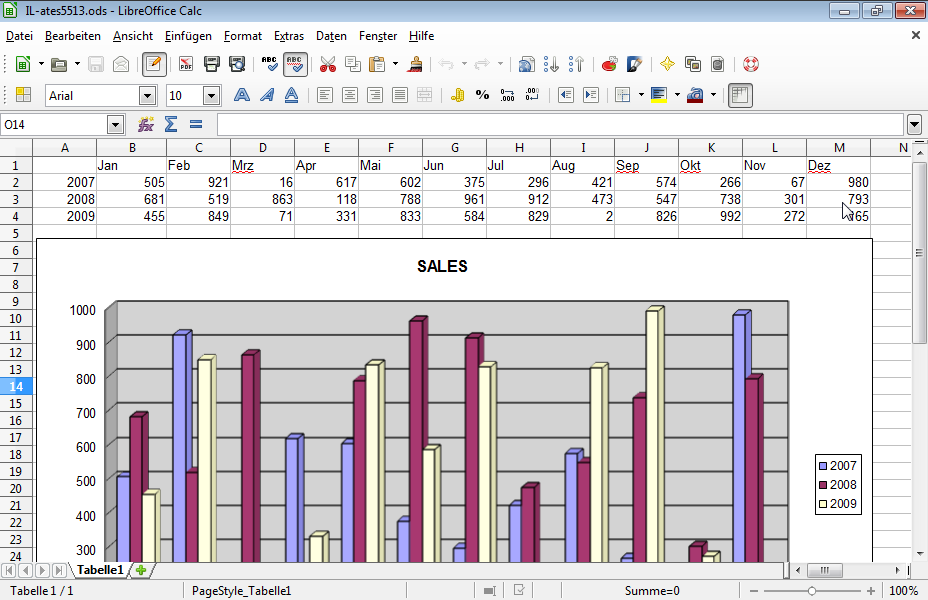The image size is (928, 600).
Task: Cut the selection with the scissors icon
Action: [x=327, y=64]
